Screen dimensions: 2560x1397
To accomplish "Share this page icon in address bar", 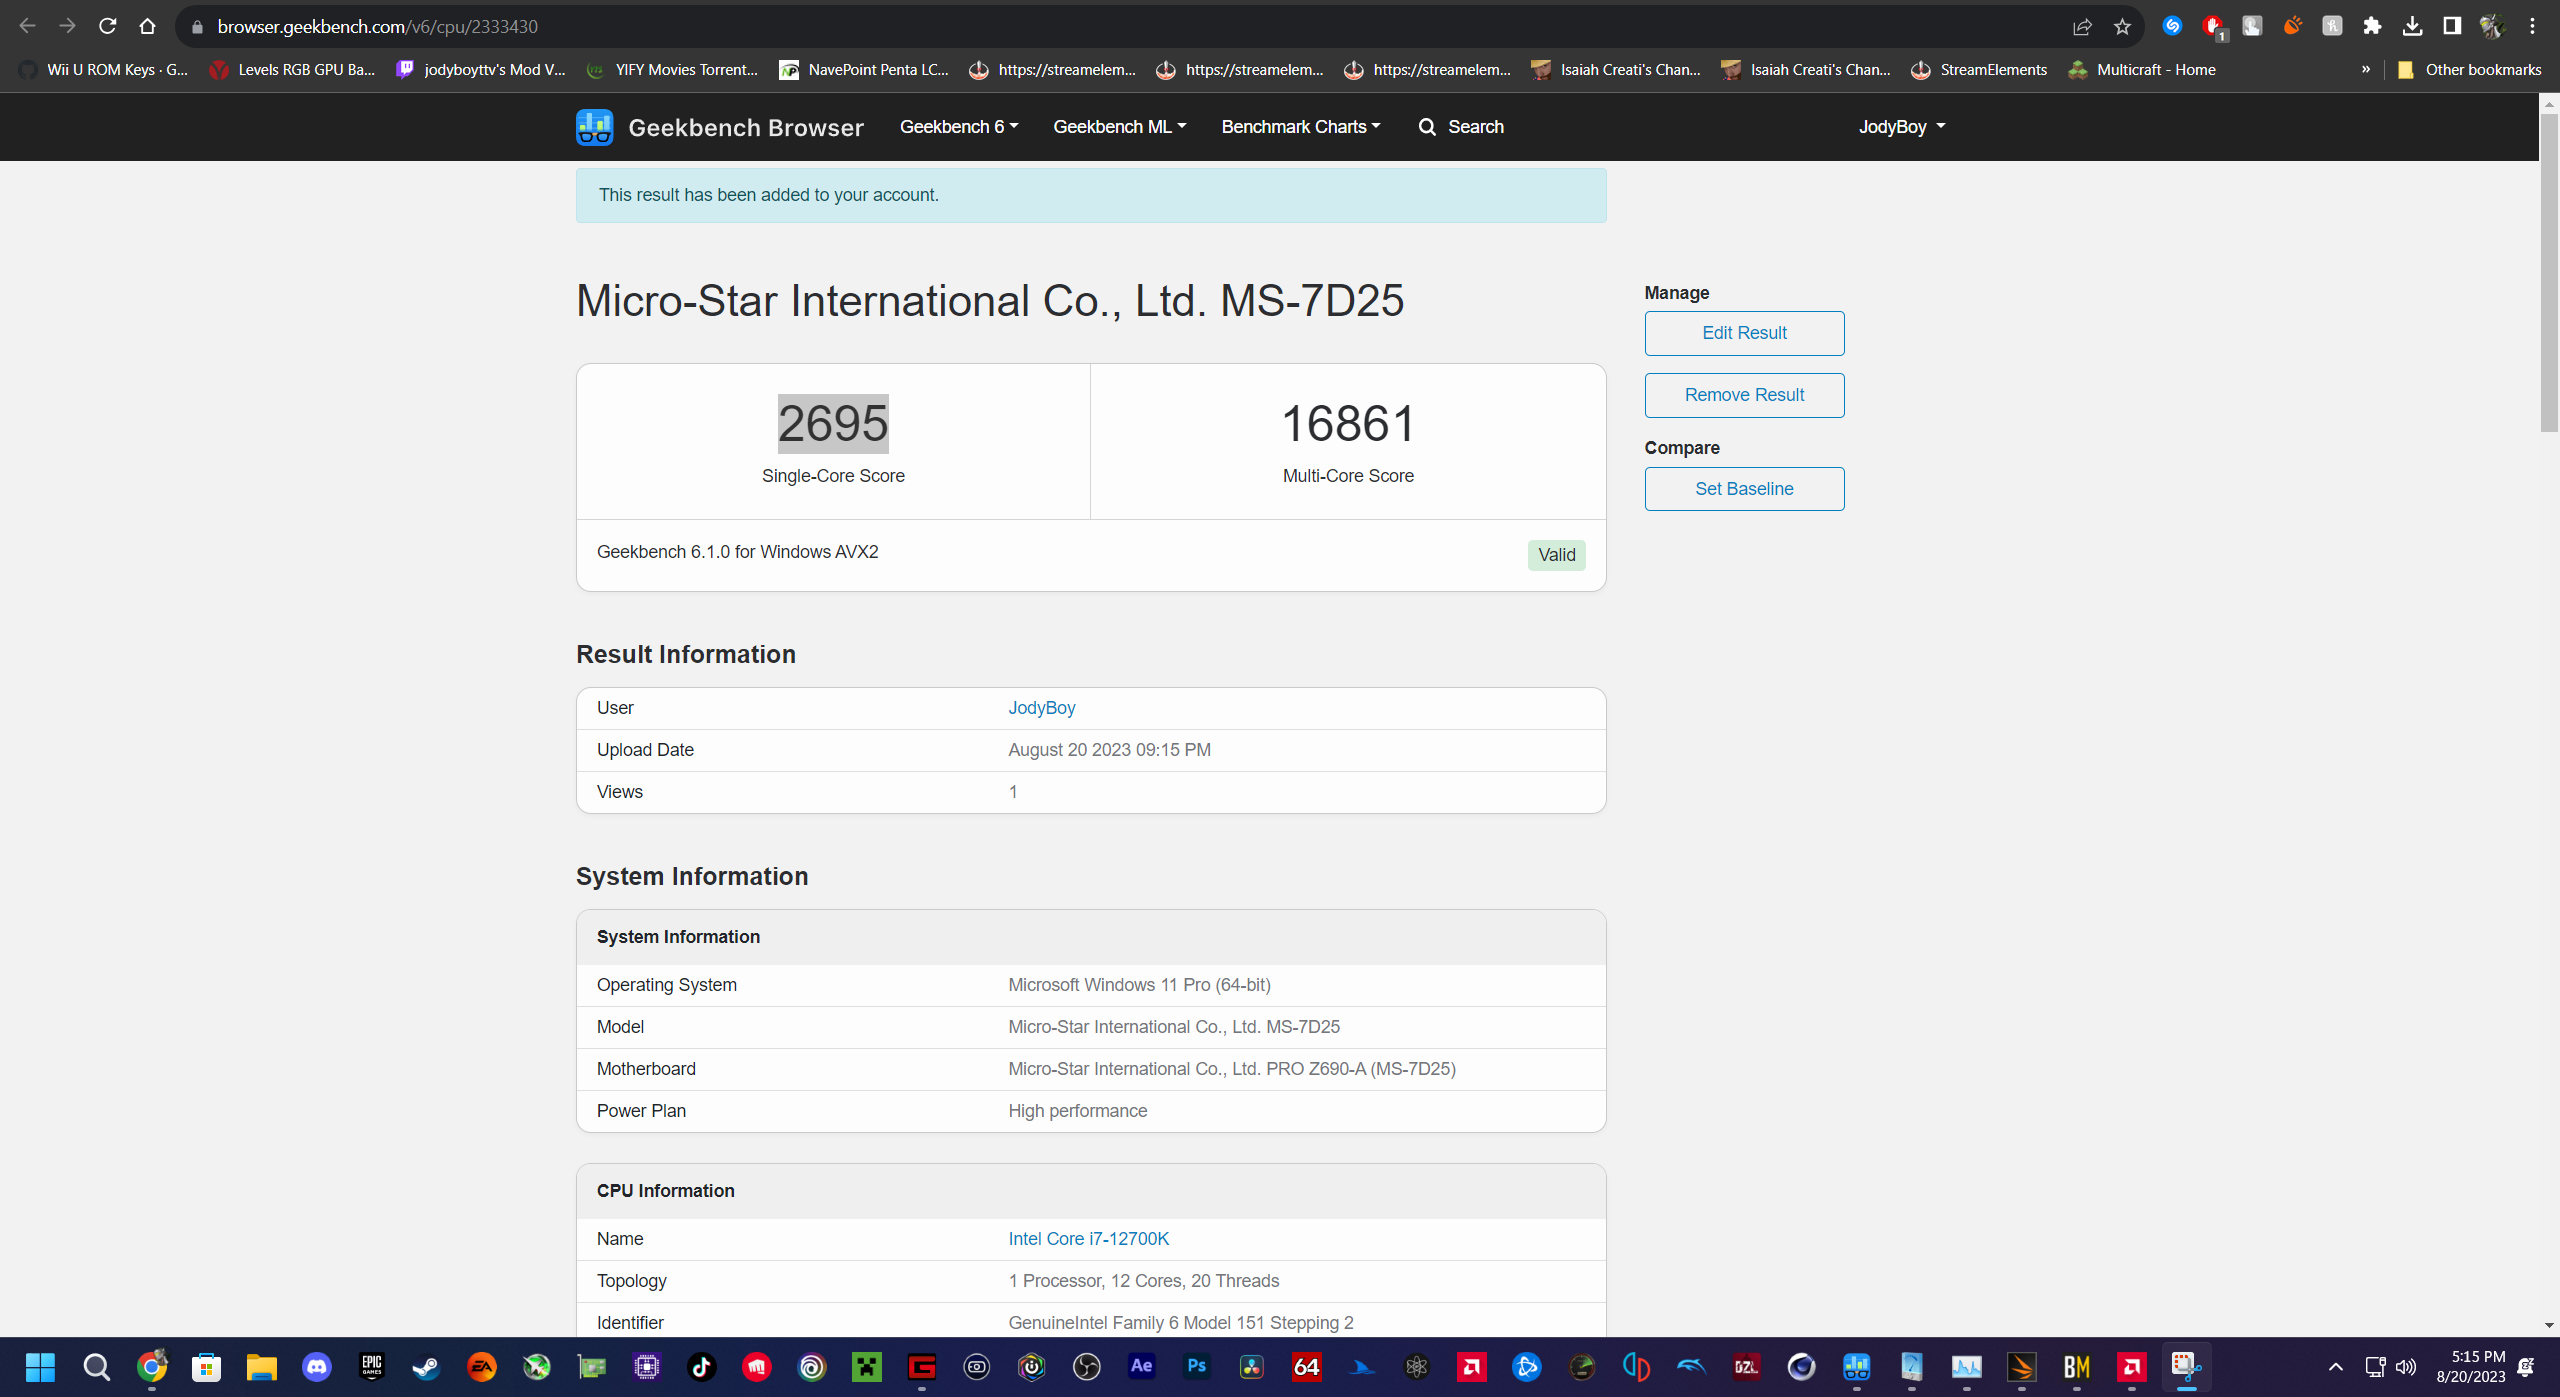I will click(x=2082, y=27).
